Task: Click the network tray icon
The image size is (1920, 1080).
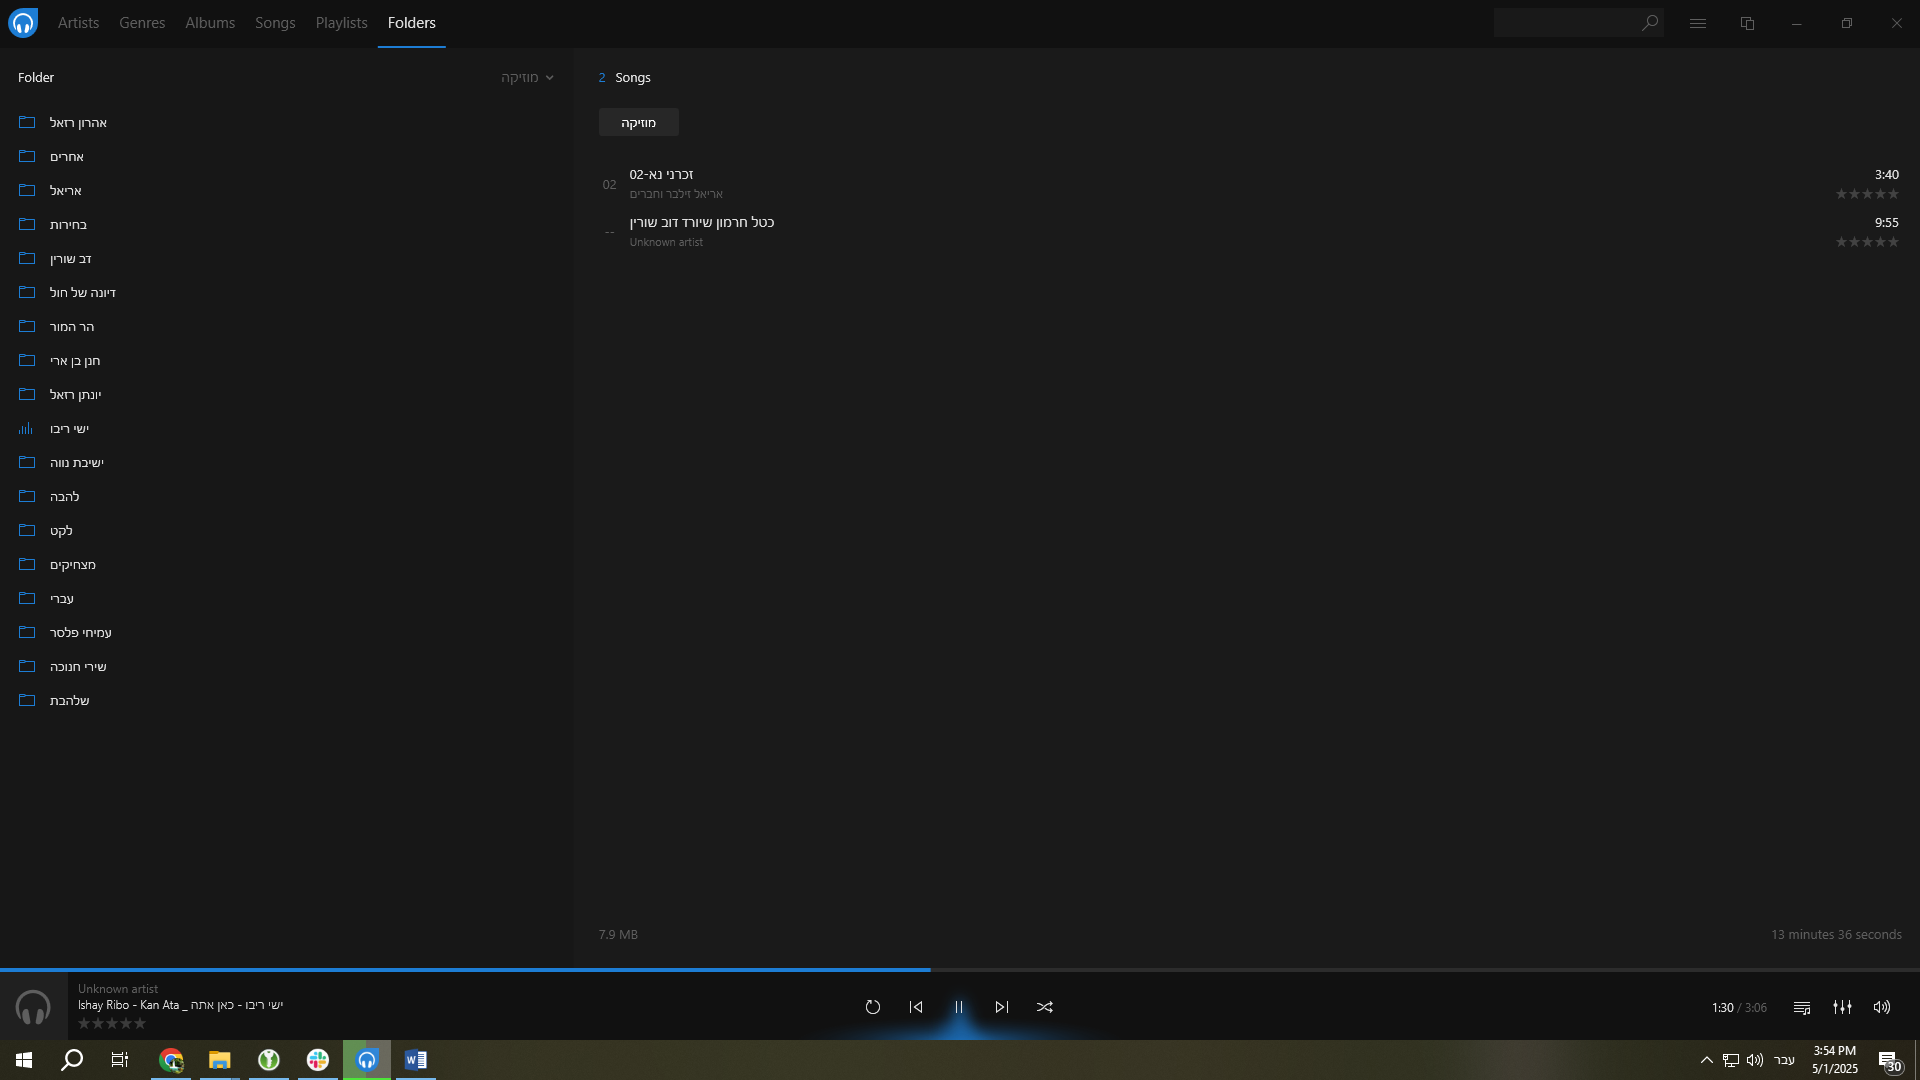Action: [1731, 1060]
